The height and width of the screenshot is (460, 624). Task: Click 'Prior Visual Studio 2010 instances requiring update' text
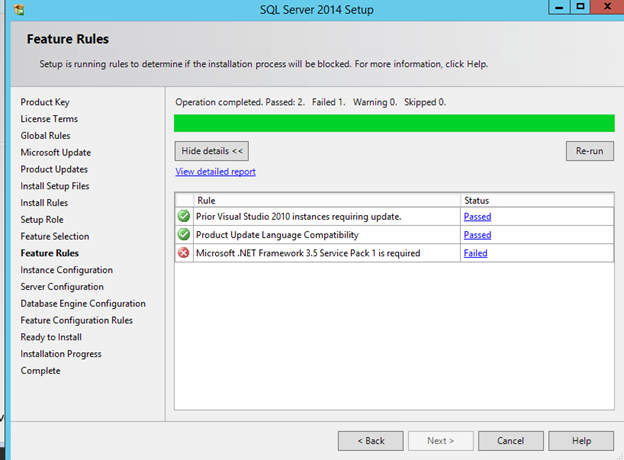click(x=298, y=216)
